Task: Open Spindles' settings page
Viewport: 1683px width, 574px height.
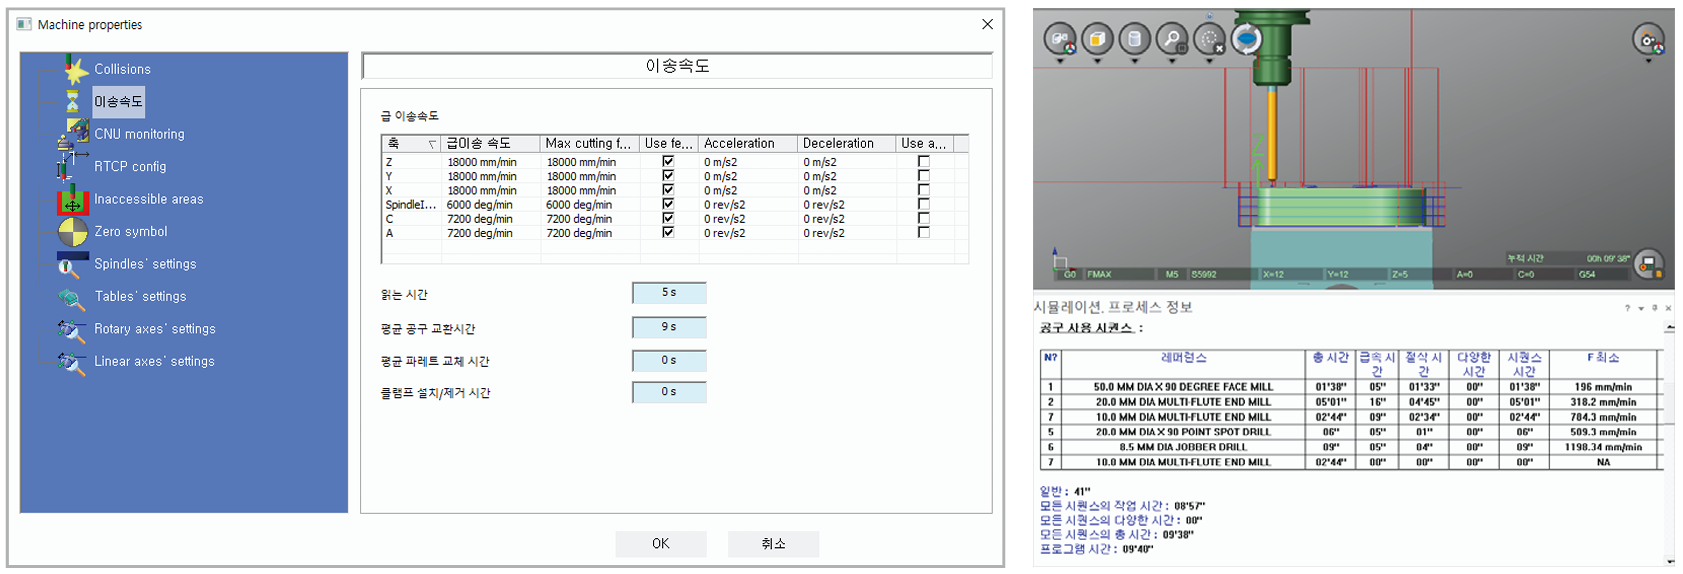Action: pos(145,264)
